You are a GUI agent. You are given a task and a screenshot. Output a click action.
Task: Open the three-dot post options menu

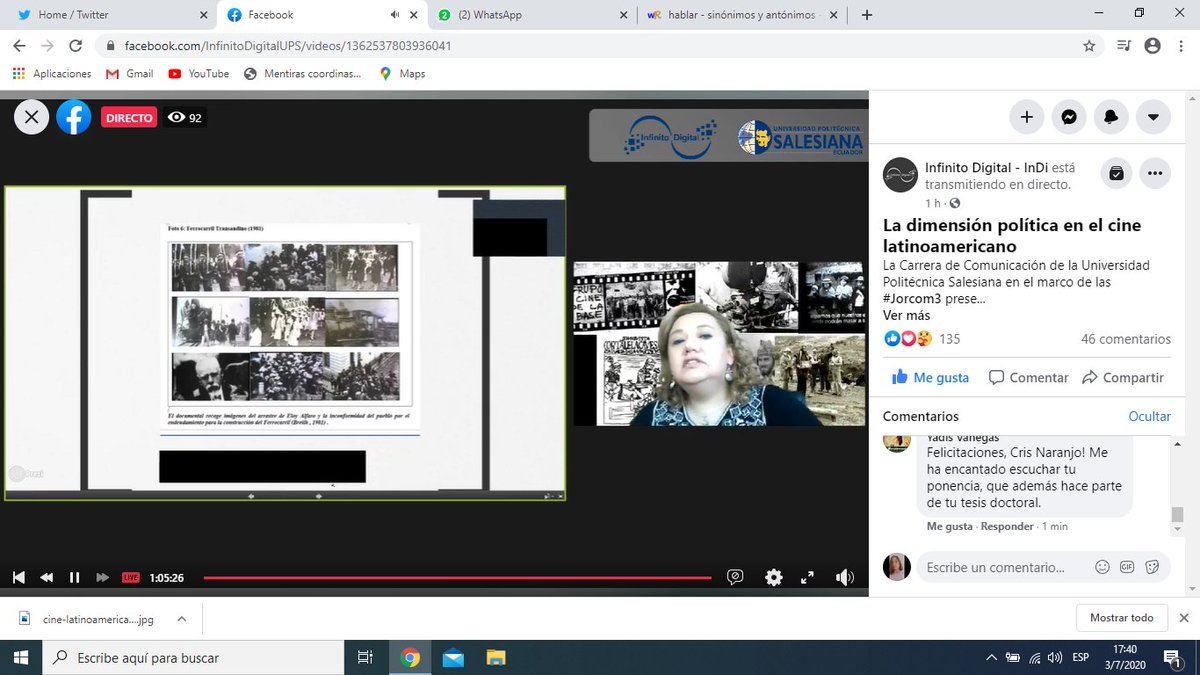pyautogui.click(x=1155, y=174)
